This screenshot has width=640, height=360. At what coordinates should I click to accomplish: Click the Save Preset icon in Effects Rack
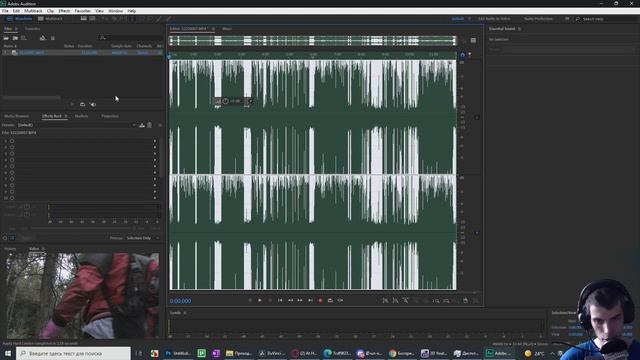[142, 125]
